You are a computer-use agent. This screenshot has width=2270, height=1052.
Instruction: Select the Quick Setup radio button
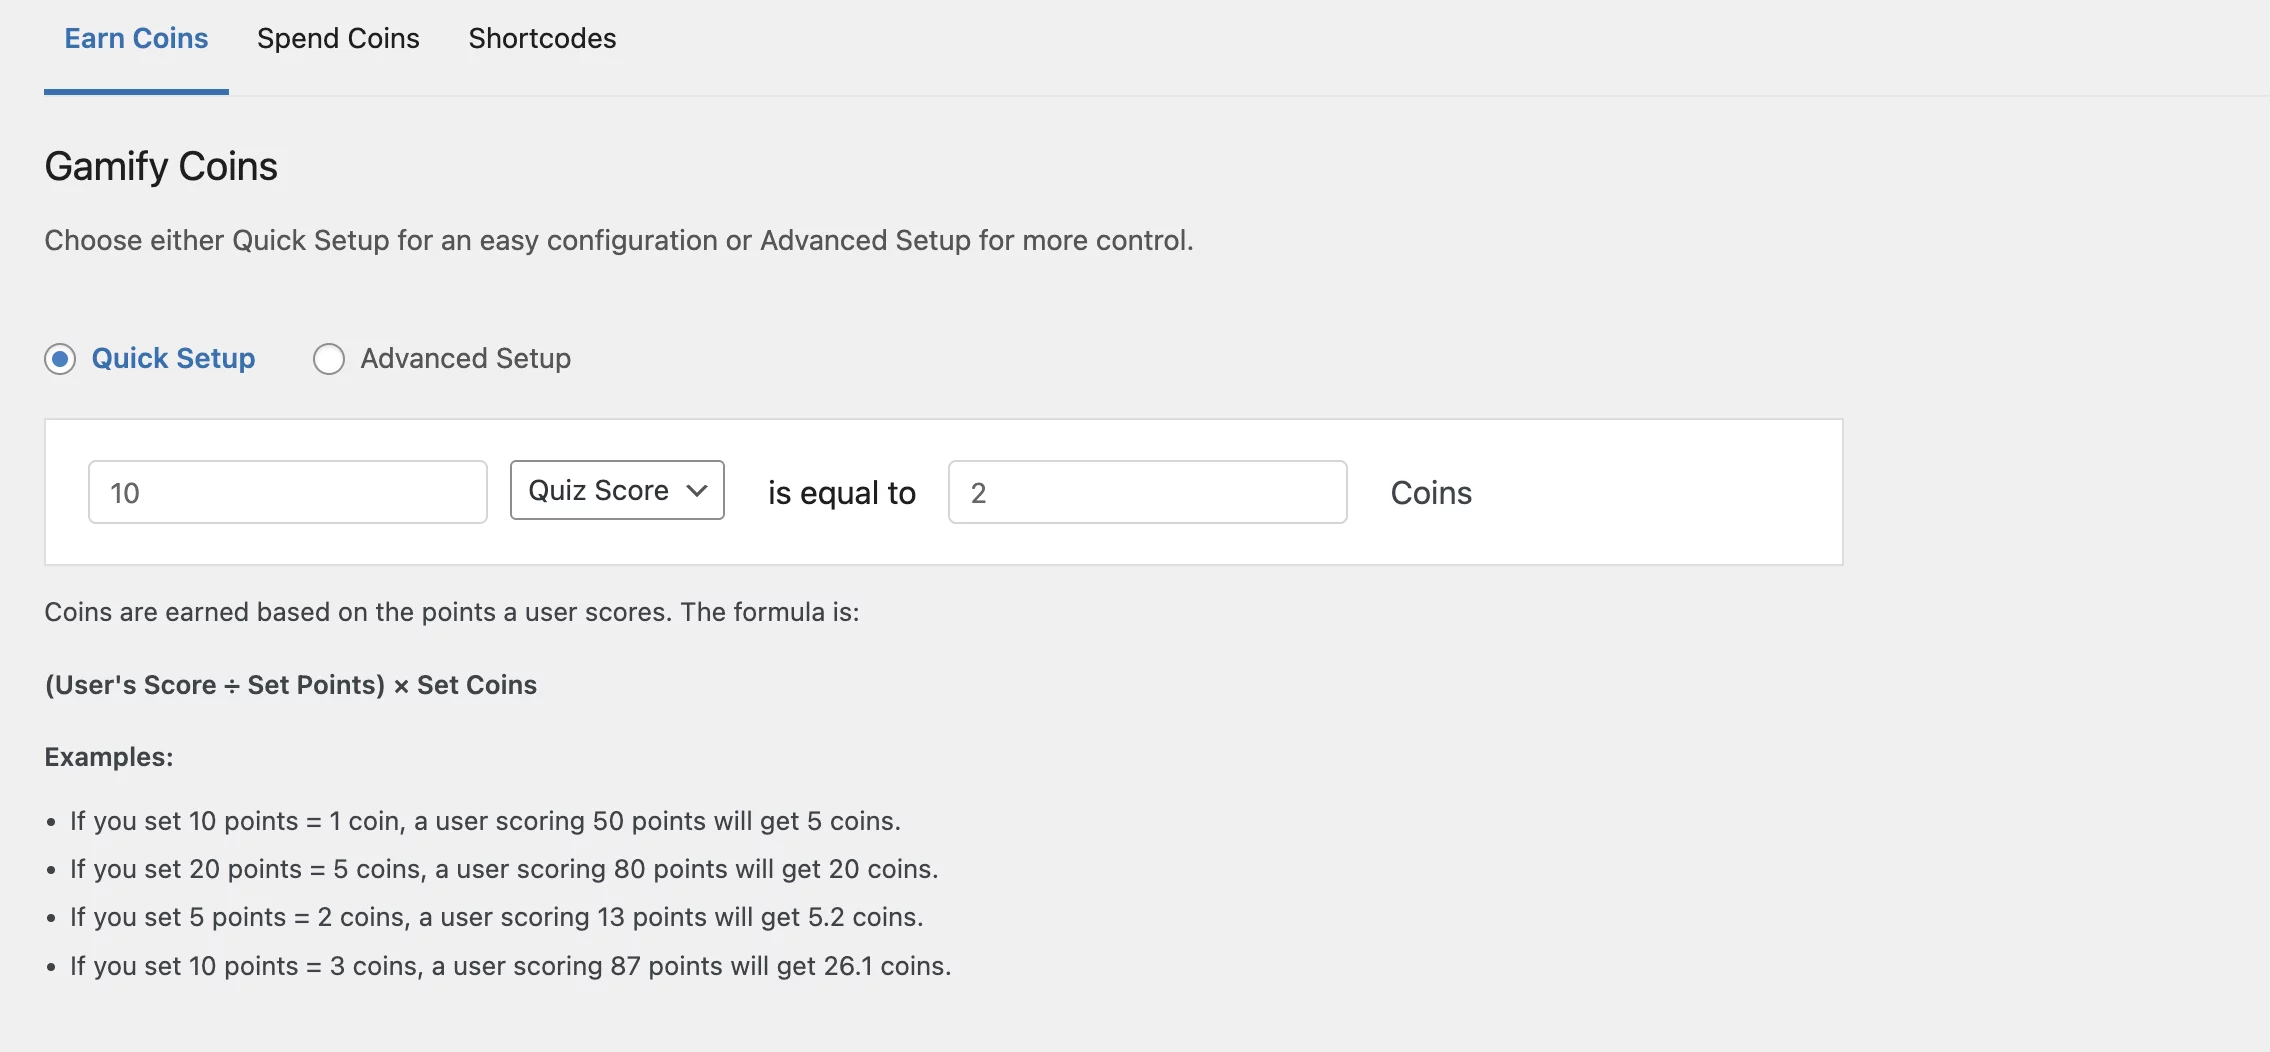[60, 359]
